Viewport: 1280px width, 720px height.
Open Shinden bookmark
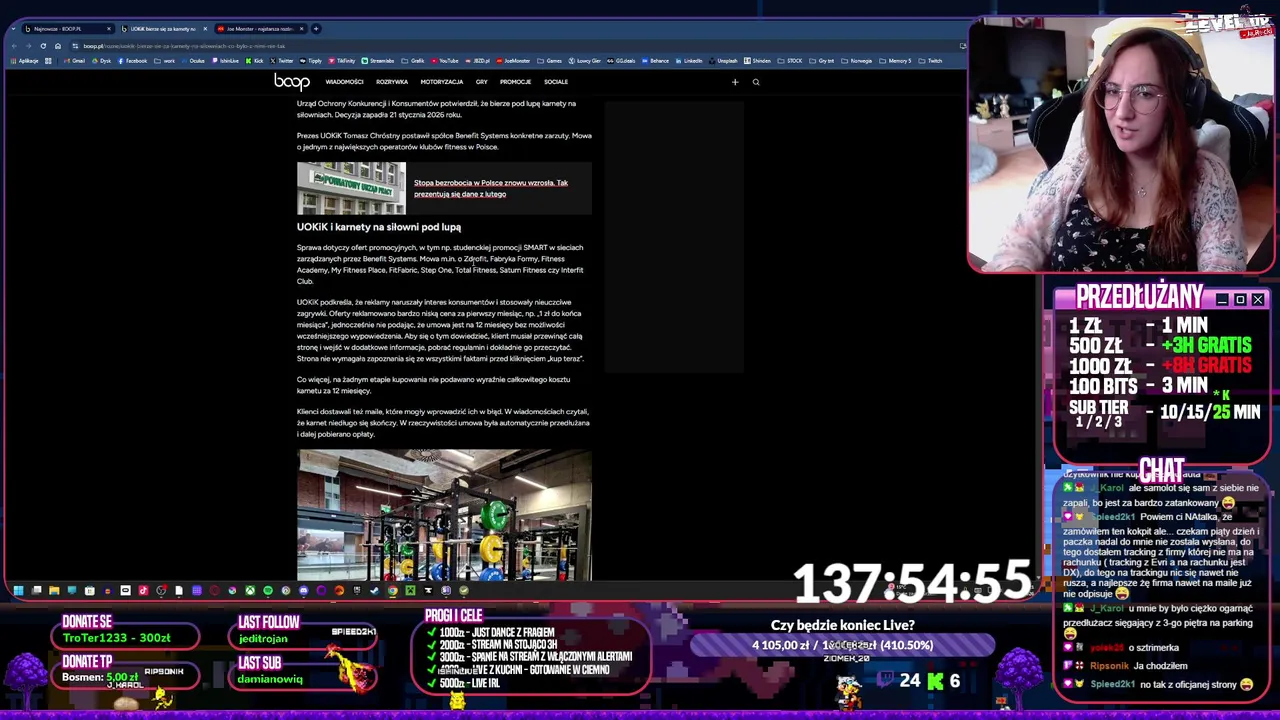pos(759,61)
